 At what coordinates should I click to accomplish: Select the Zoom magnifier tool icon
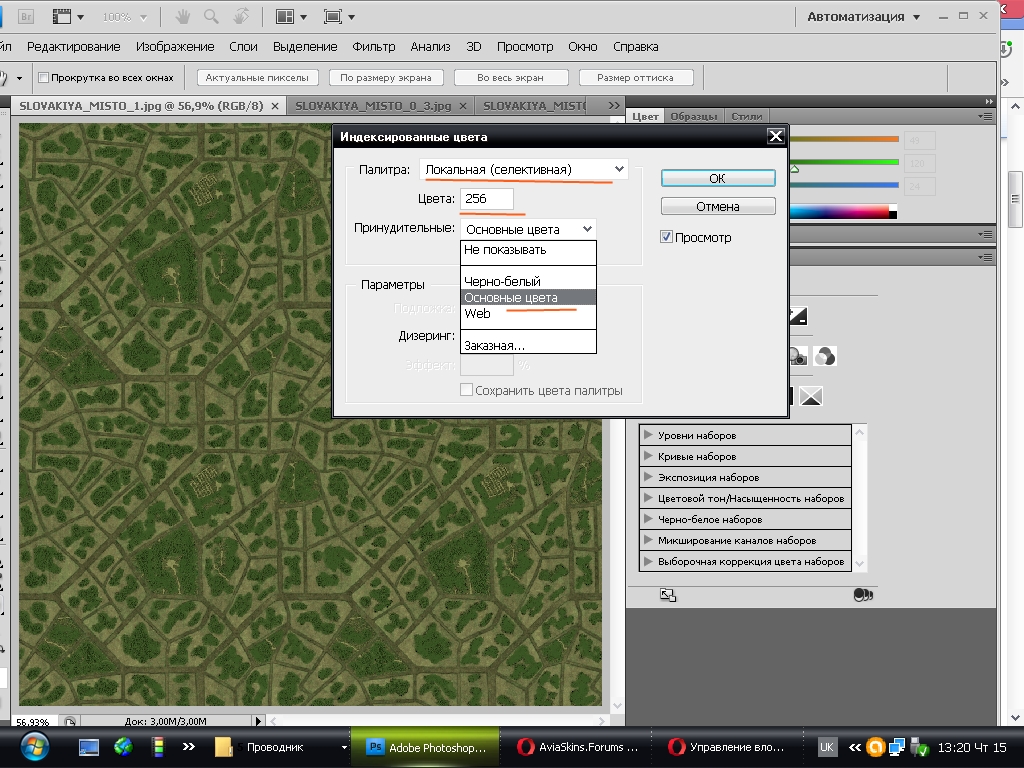(x=211, y=17)
